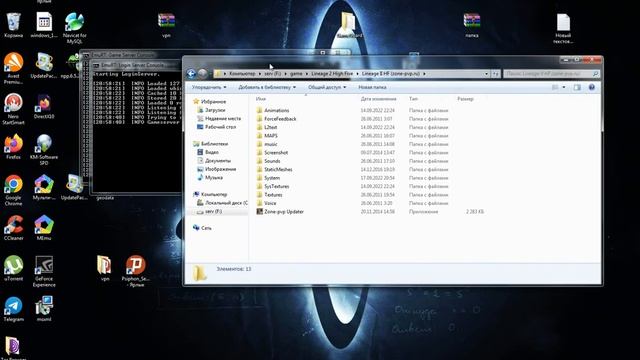Click Lineage 2 High Five breadcrumb segment
The height and width of the screenshot is (360, 640).
(332, 74)
